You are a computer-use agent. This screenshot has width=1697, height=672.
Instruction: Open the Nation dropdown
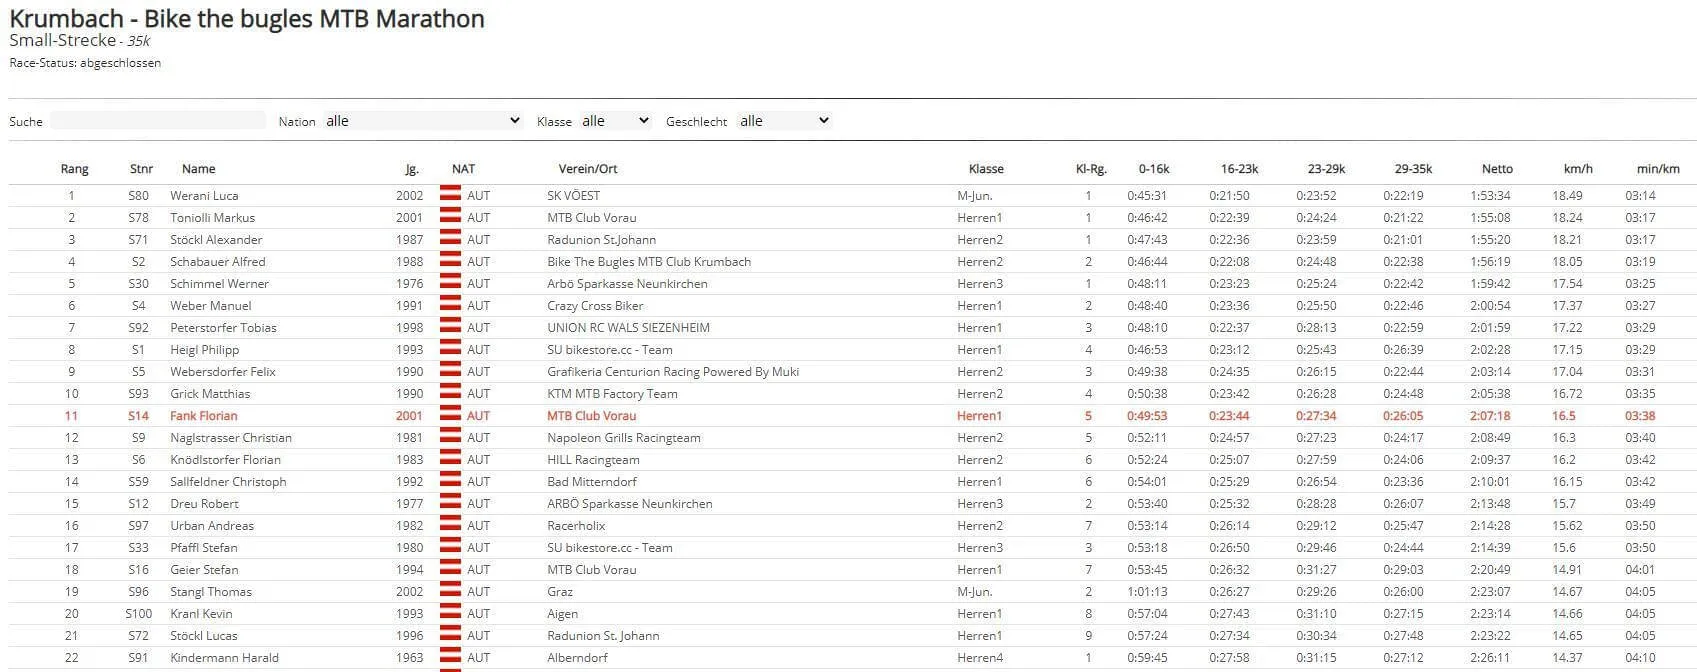[423, 121]
